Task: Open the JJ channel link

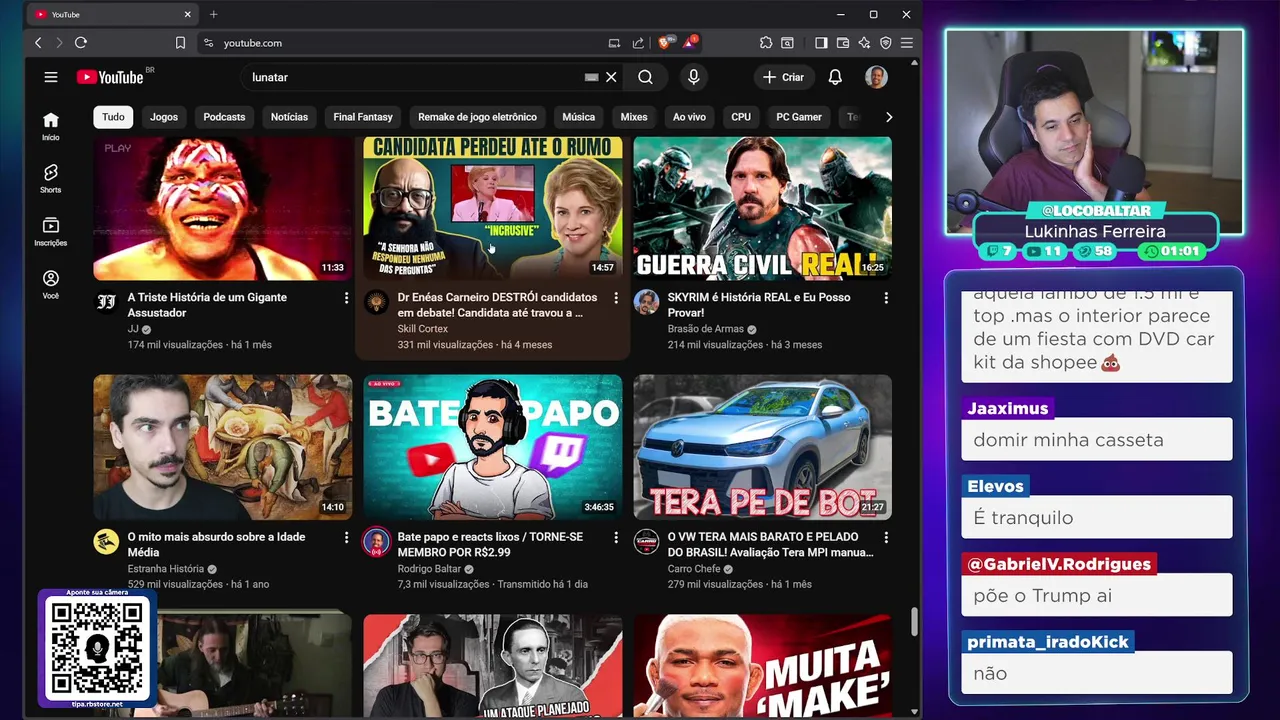Action: (x=133, y=329)
